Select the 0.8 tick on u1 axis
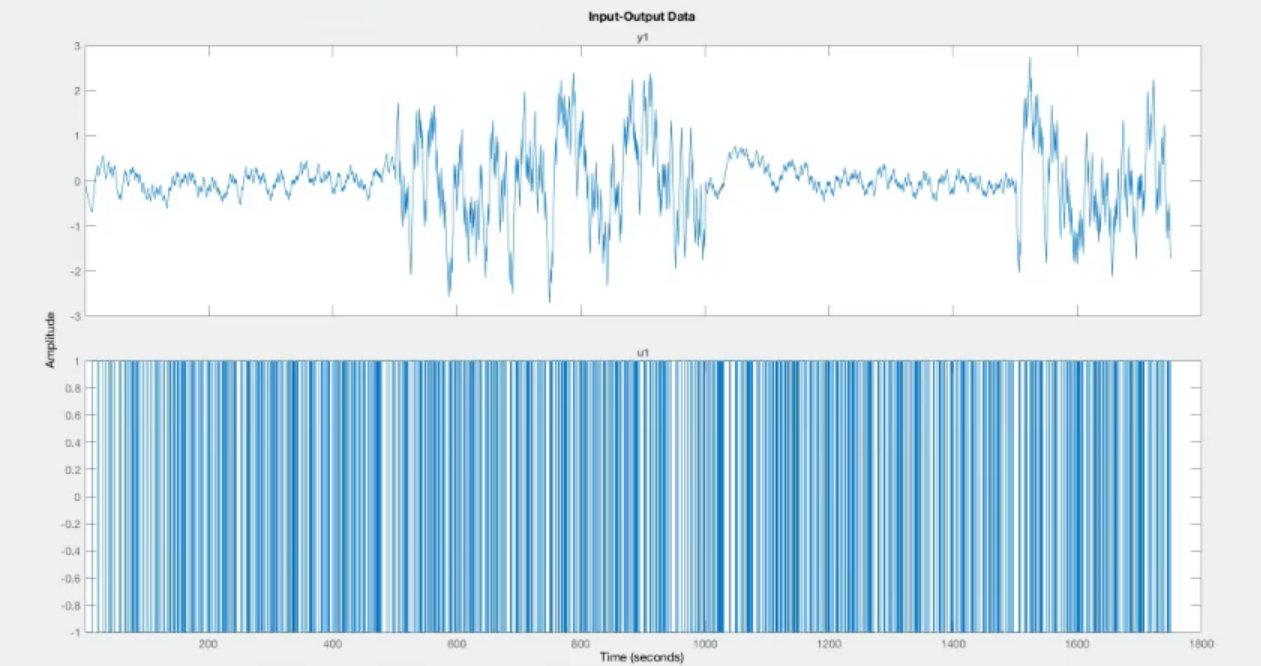The width and height of the screenshot is (1261, 666). [73, 389]
